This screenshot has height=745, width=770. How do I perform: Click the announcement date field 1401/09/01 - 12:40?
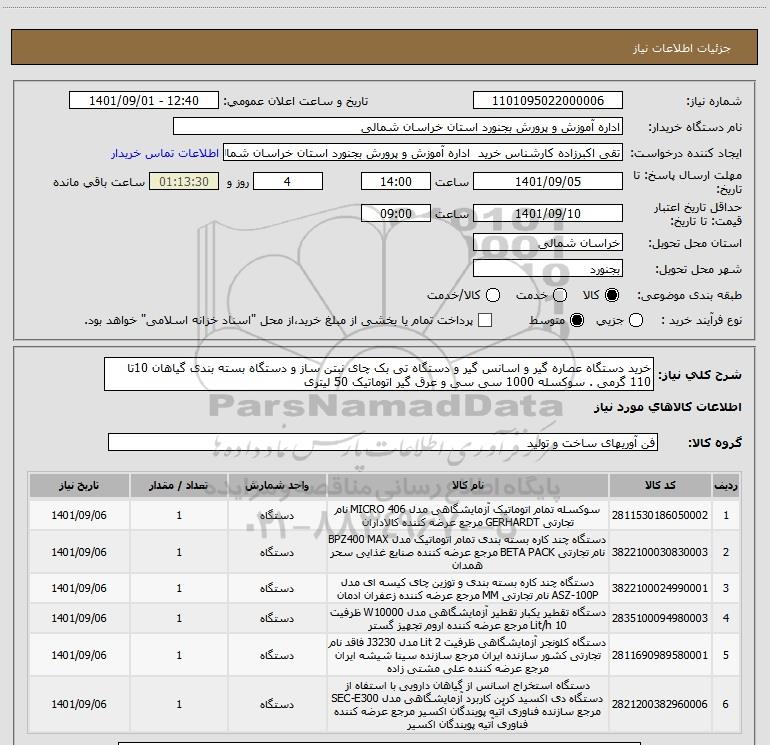[144, 101]
